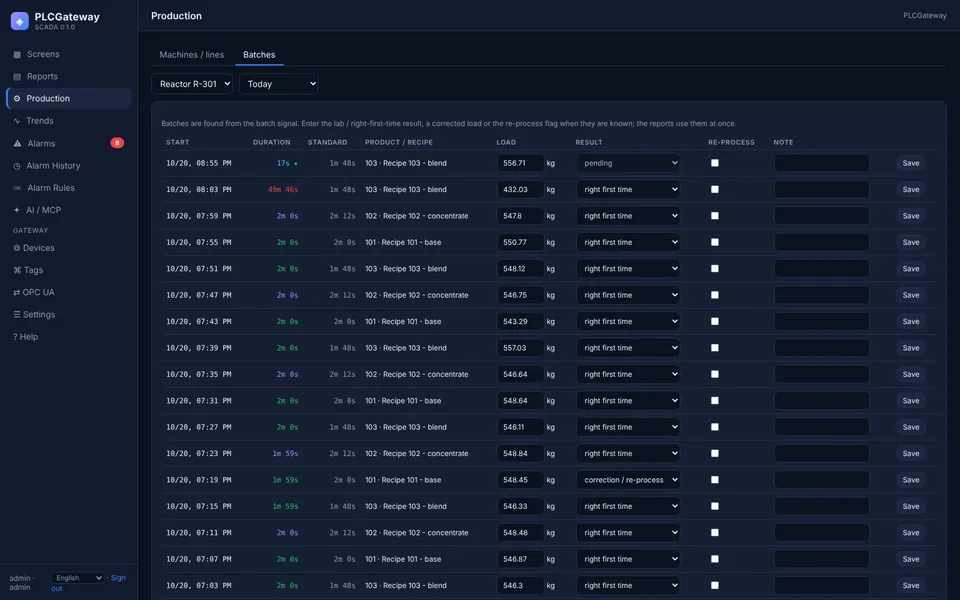Viewport: 960px width, 600px height.
Task: Click the load field showing 432.03
Action: [520, 189]
